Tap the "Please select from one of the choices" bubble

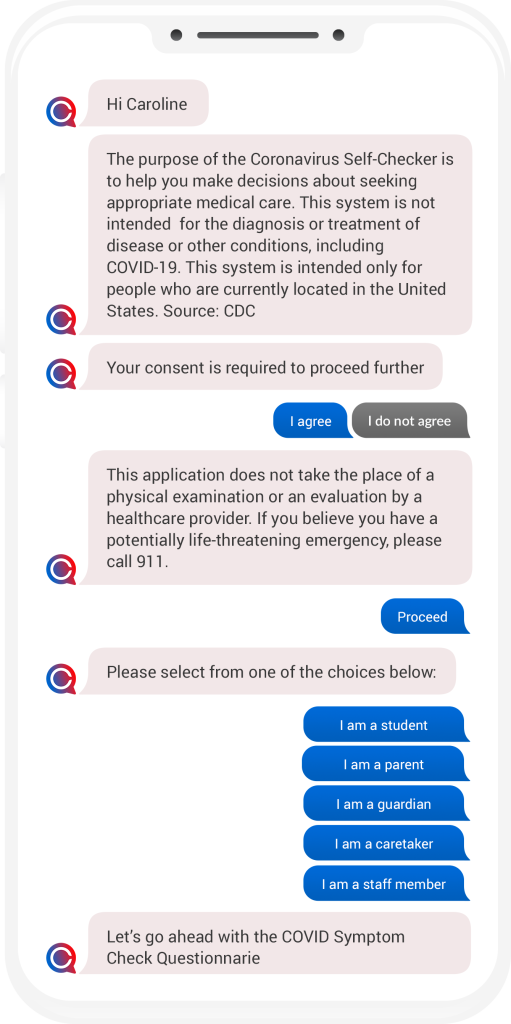click(271, 671)
